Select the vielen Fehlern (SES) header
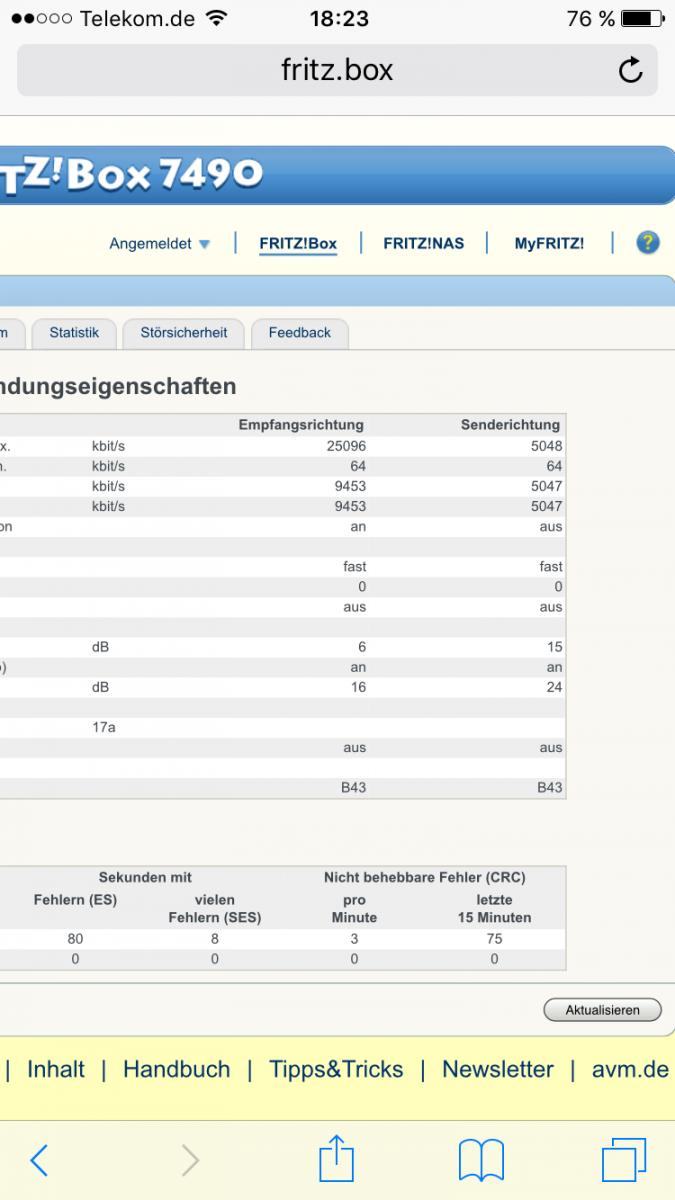 click(x=215, y=908)
